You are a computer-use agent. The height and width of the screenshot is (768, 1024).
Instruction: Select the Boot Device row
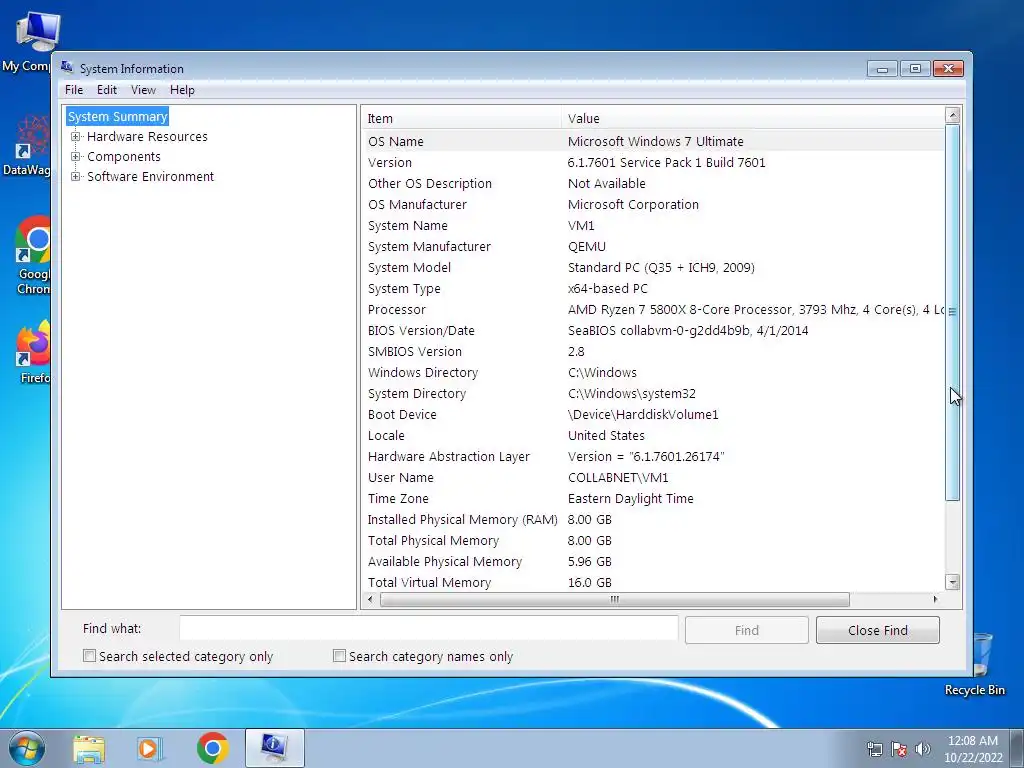[x=653, y=415]
